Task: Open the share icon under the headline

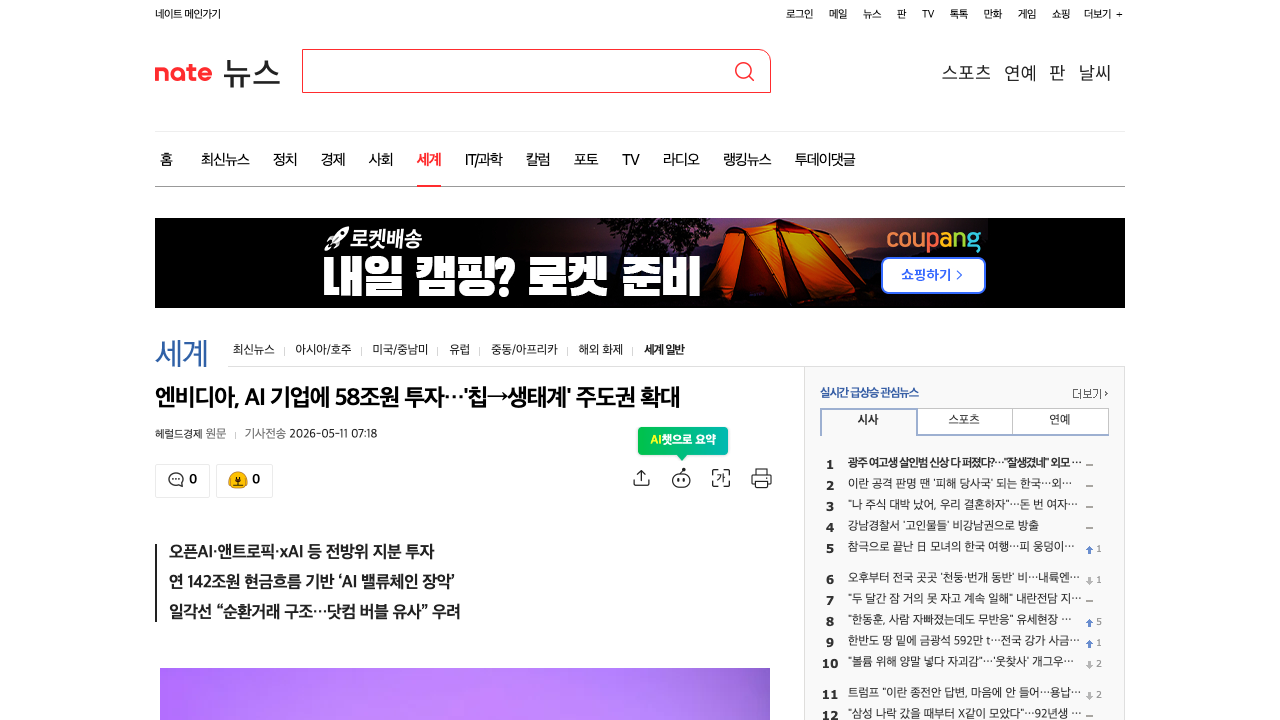Action: (x=642, y=478)
